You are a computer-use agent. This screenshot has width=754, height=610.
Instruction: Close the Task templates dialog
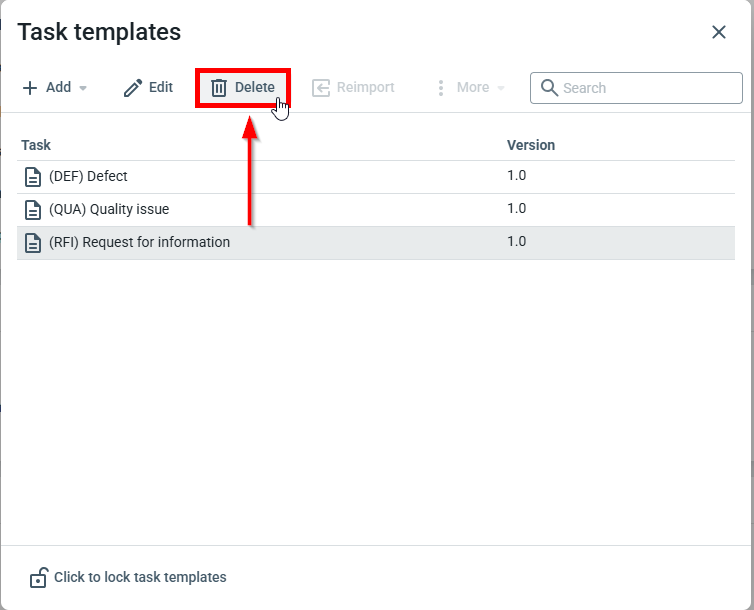click(718, 32)
